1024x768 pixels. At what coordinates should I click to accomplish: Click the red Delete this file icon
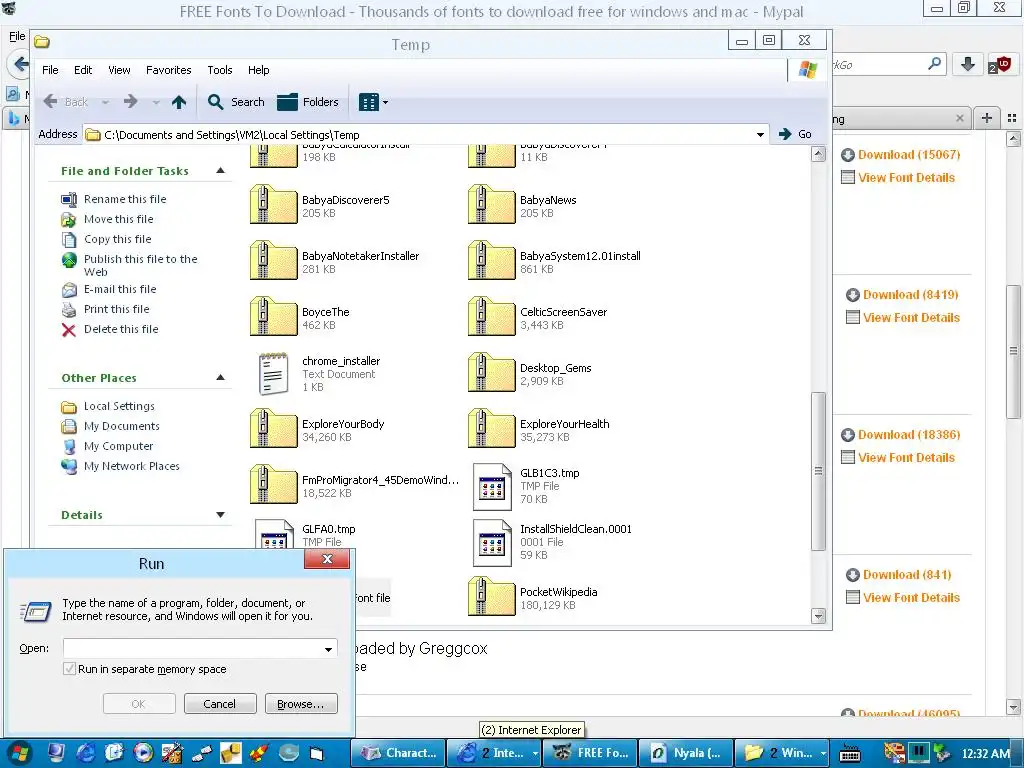point(69,329)
